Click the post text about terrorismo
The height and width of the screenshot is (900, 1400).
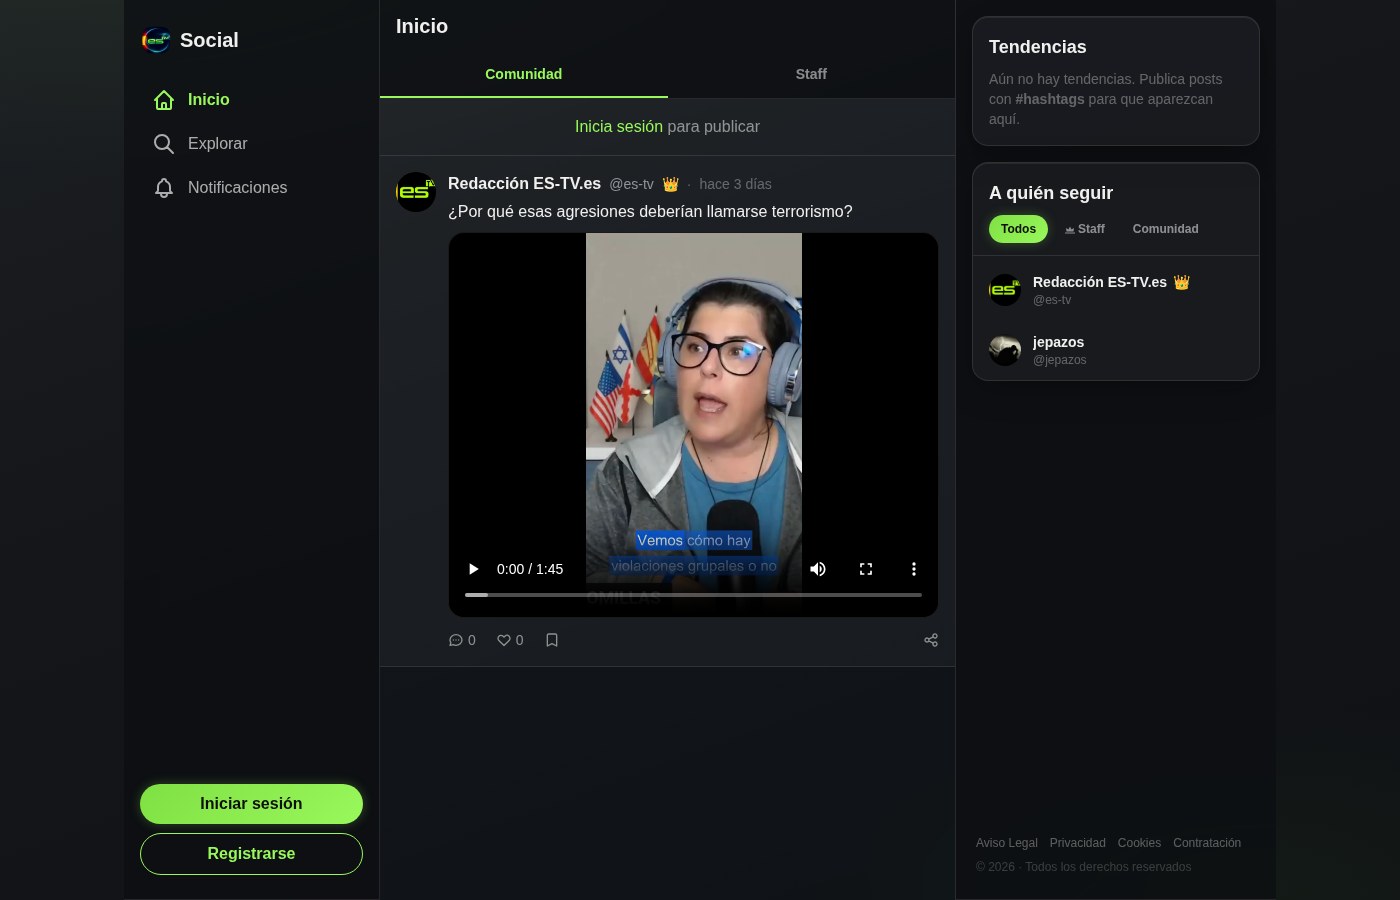tap(650, 212)
